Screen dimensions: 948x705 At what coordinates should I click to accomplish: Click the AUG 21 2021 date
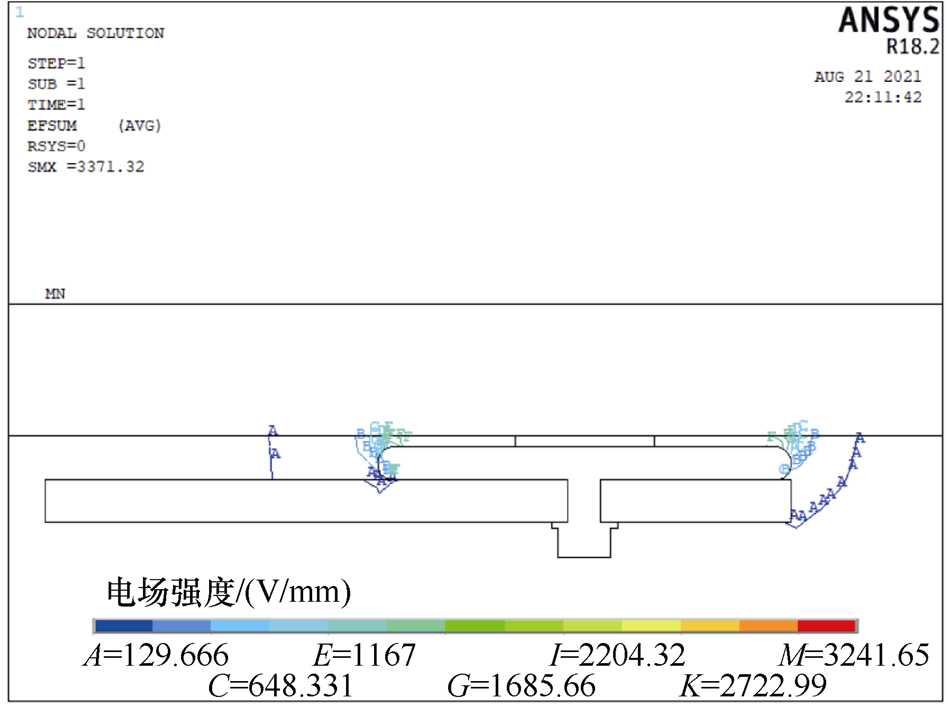pyautogui.click(x=868, y=77)
